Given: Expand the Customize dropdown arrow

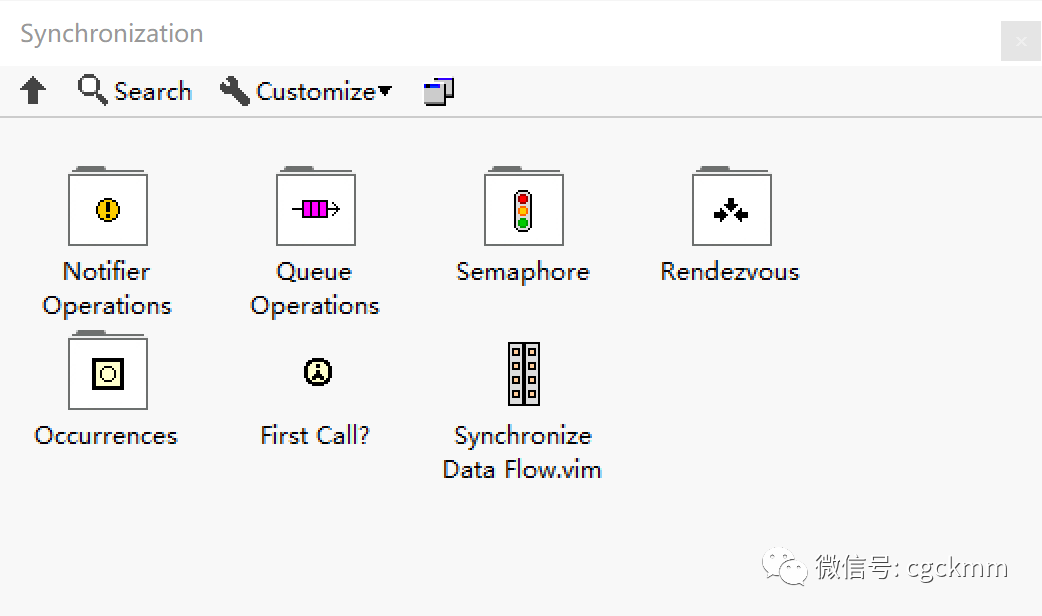Looking at the screenshot, I should pyautogui.click(x=385, y=92).
